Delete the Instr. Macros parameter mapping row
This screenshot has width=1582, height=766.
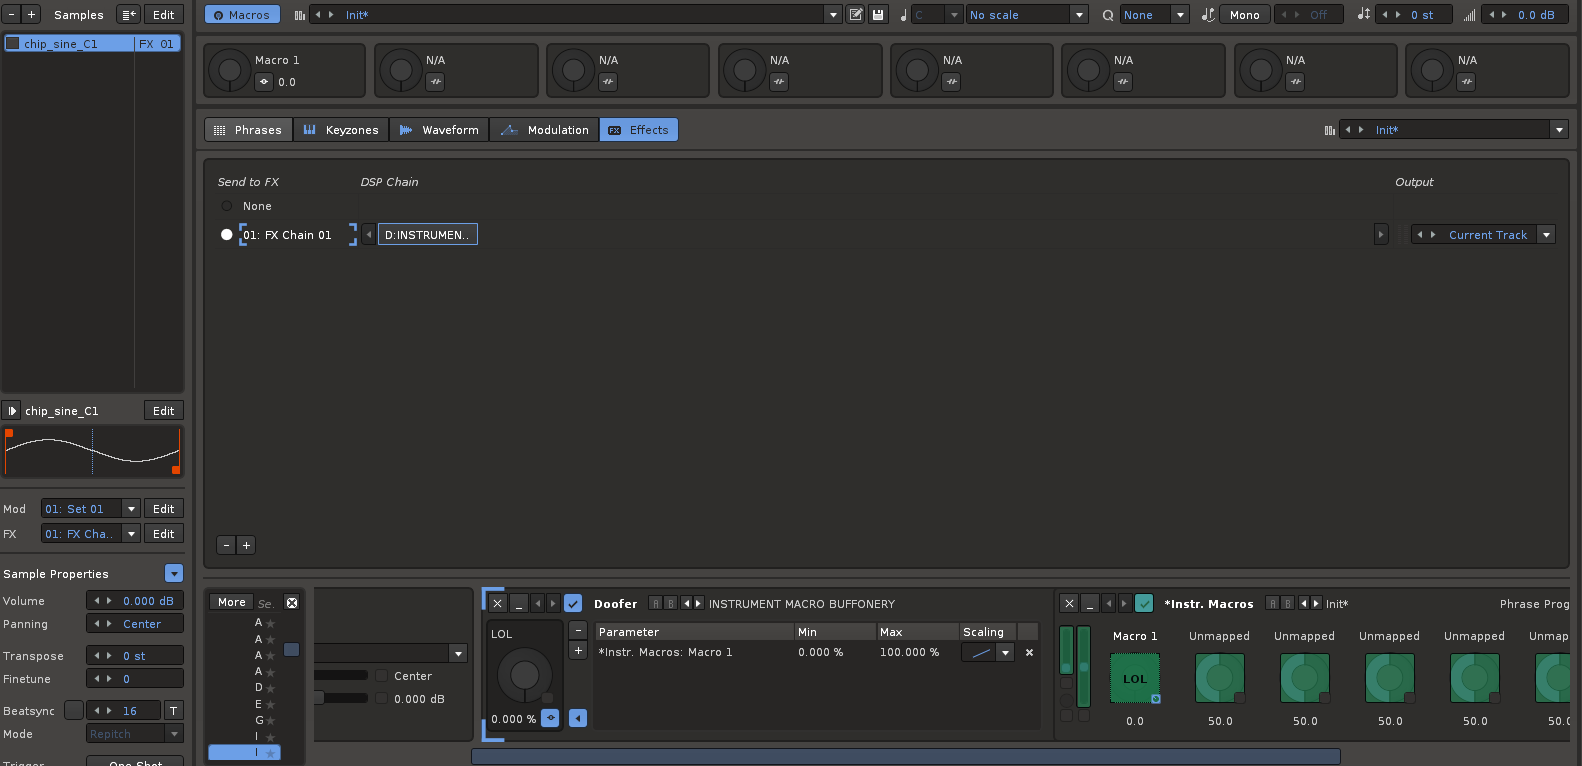1029,652
